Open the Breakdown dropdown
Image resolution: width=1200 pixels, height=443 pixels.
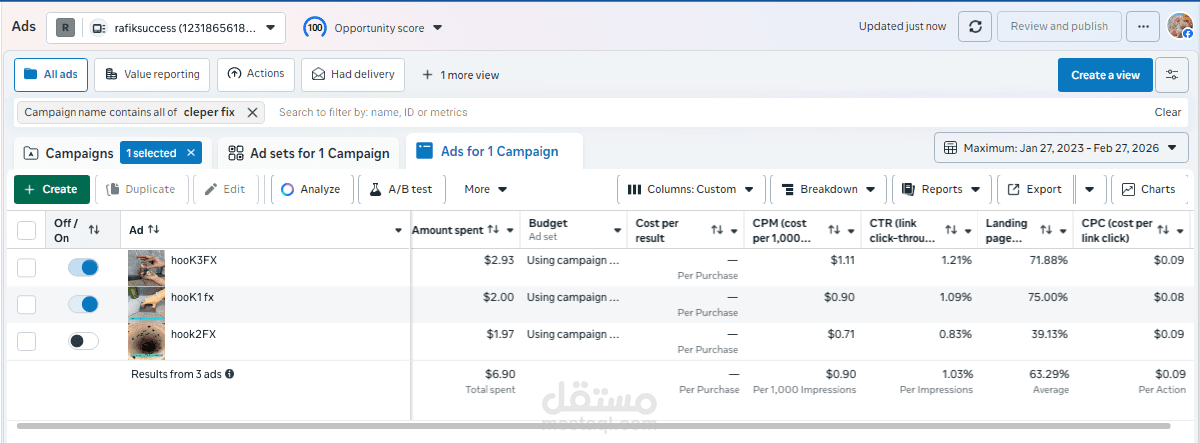coord(829,189)
